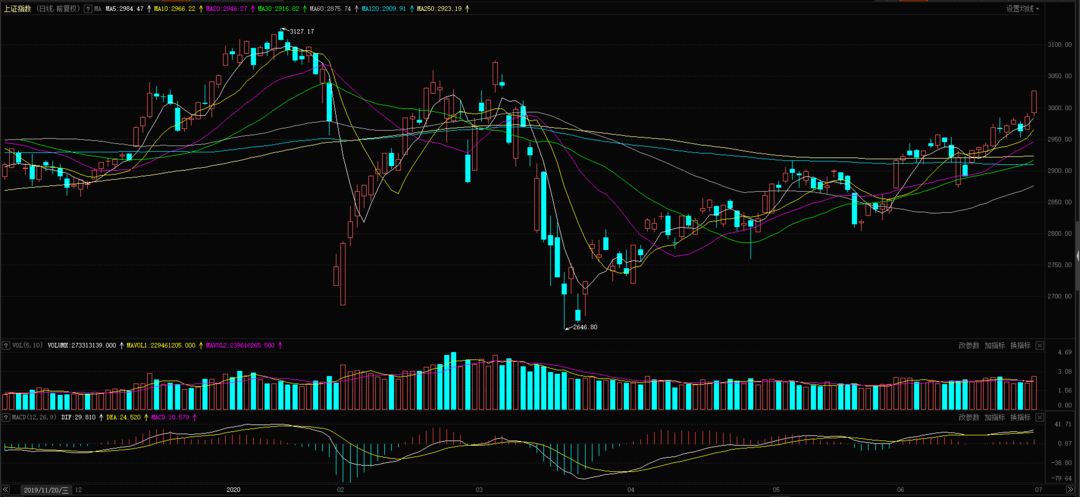Image resolution: width=1080 pixels, height=497 pixels.
Task: Click DIF:29.810 value
Action: click(78, 417)
